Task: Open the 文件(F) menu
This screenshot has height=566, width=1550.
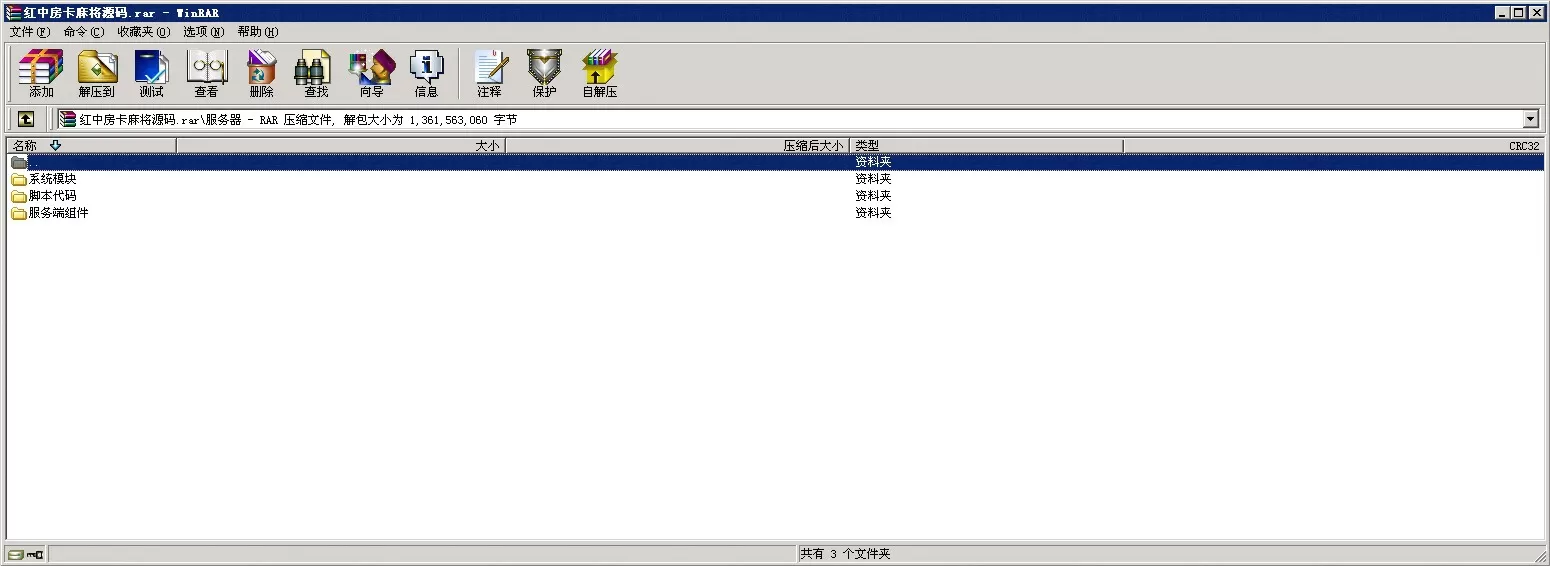Action: (29, 32)
